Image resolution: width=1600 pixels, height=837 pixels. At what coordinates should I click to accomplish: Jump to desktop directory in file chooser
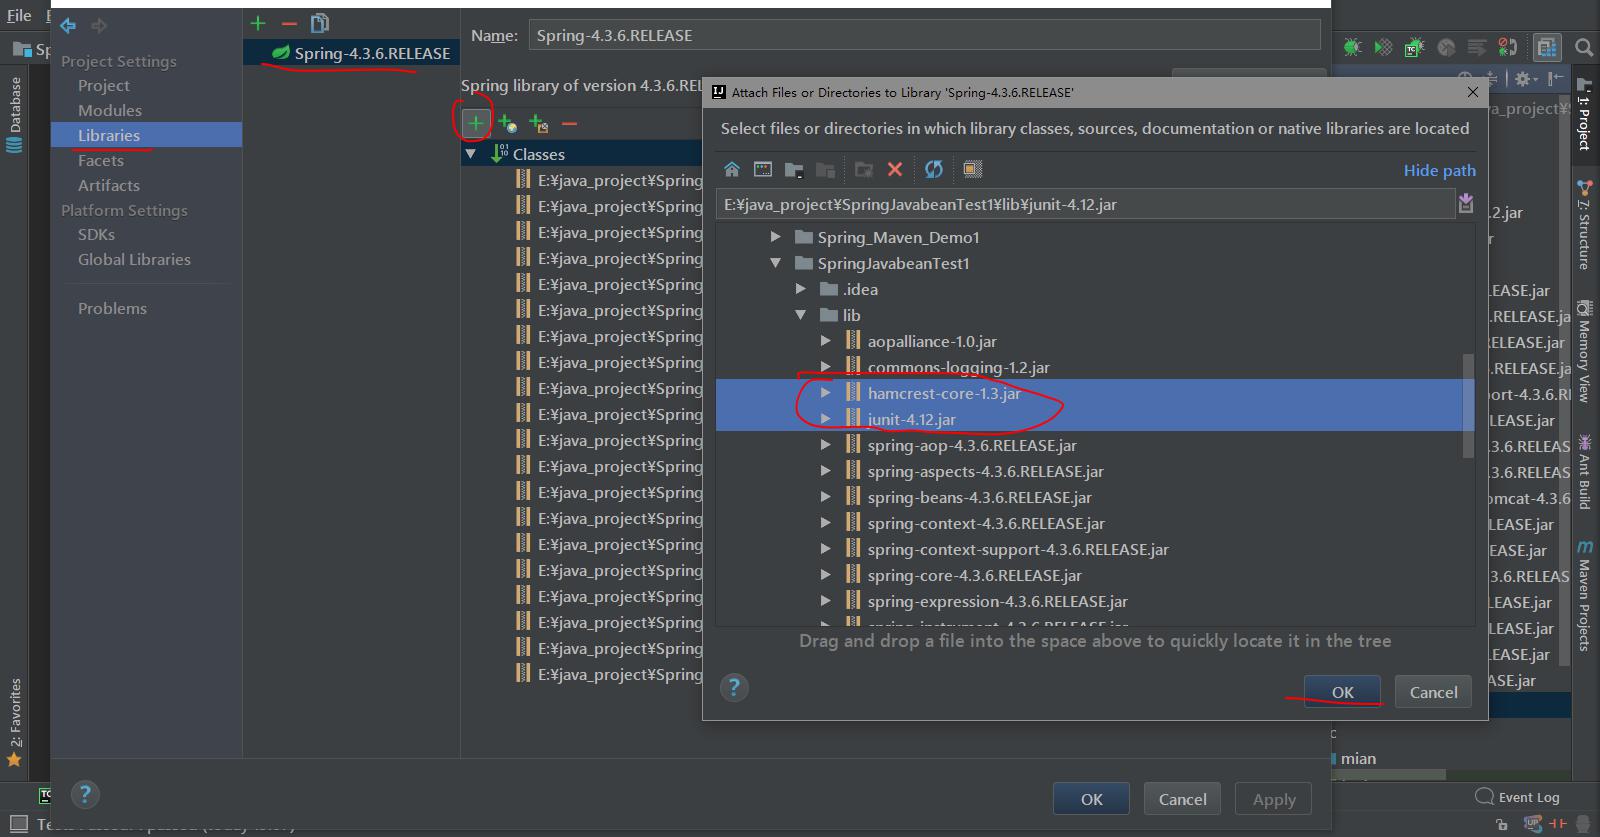tap(763, 169)
